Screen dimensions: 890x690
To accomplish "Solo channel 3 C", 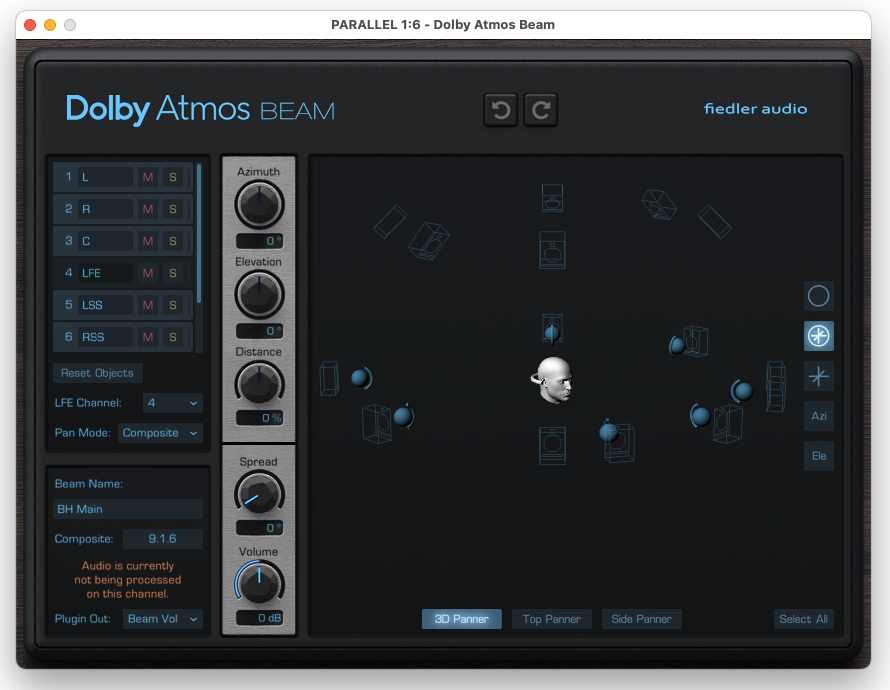I will (173, 241).
